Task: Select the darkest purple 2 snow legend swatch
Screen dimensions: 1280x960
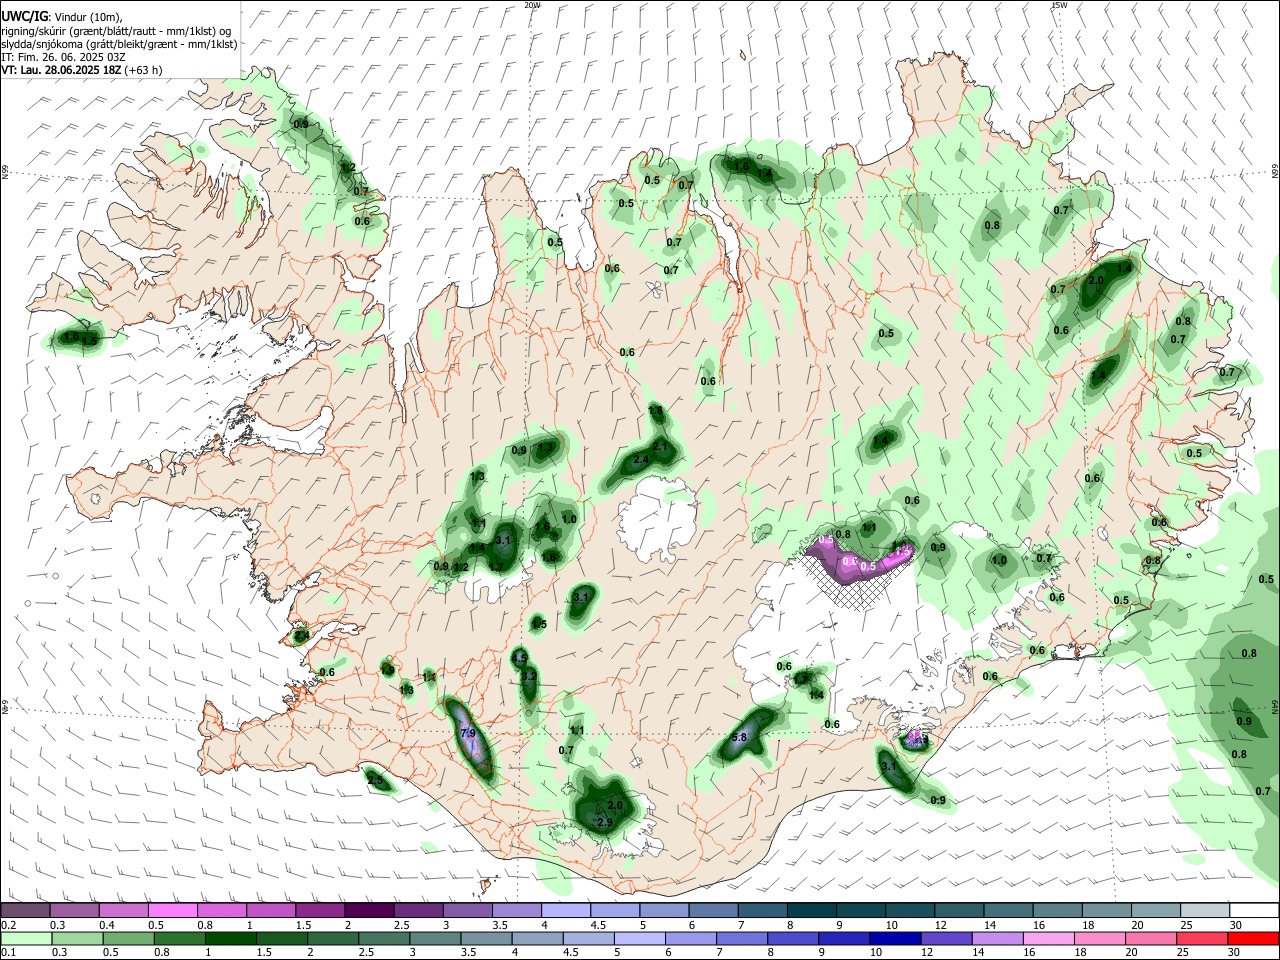Action: tap(369, 910)
